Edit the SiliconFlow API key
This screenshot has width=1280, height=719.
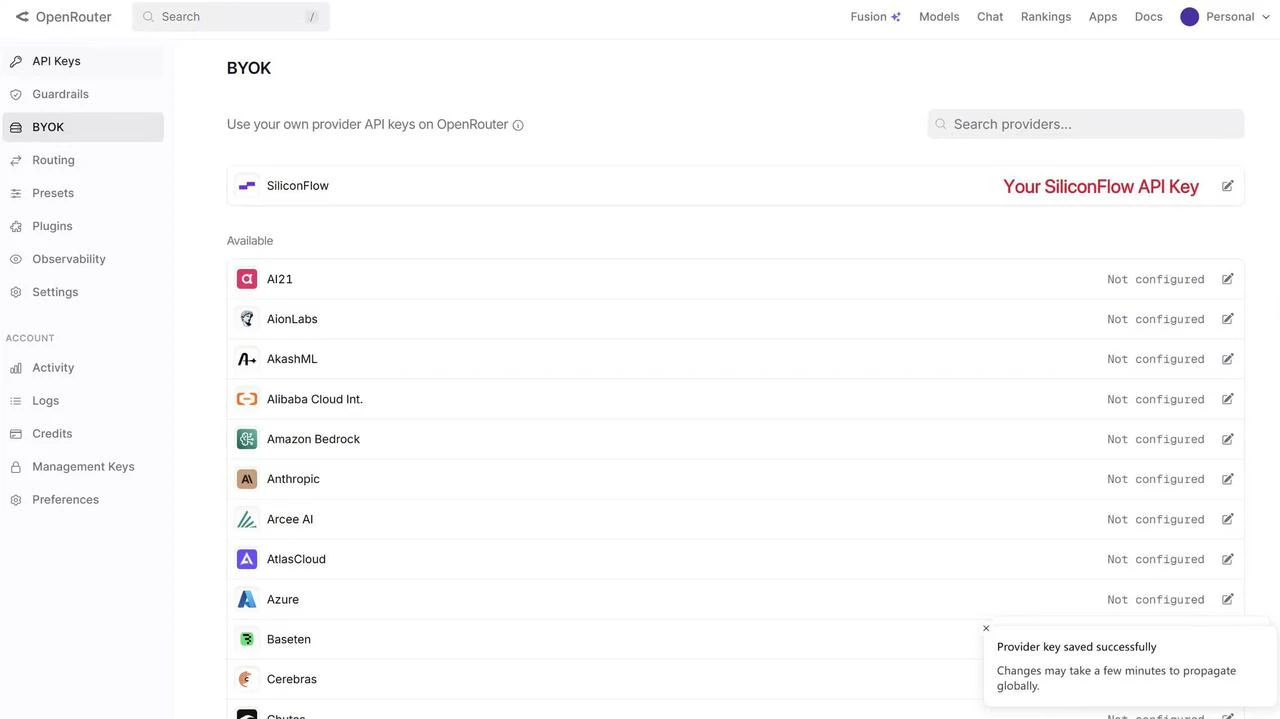pyautogui.click(x=1227, y=186)
